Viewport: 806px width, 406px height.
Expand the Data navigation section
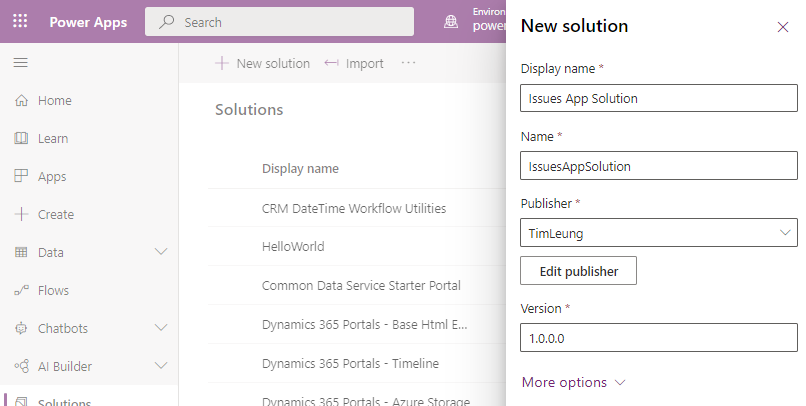161,252
